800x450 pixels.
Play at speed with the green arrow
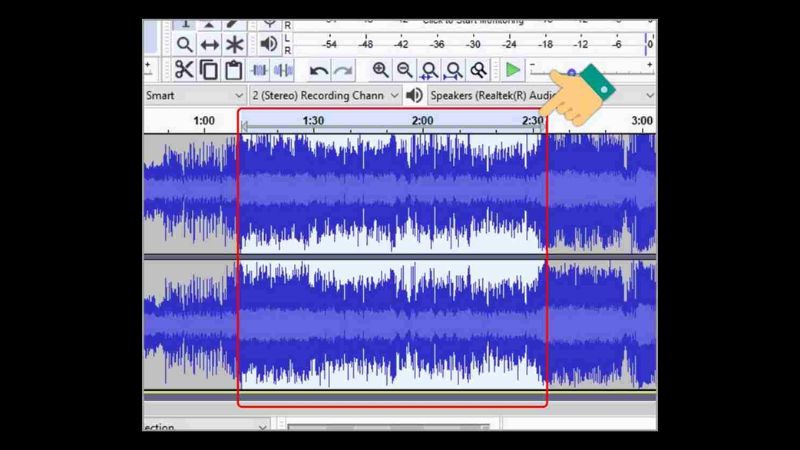pyautogui.click(x=512, y=70)
